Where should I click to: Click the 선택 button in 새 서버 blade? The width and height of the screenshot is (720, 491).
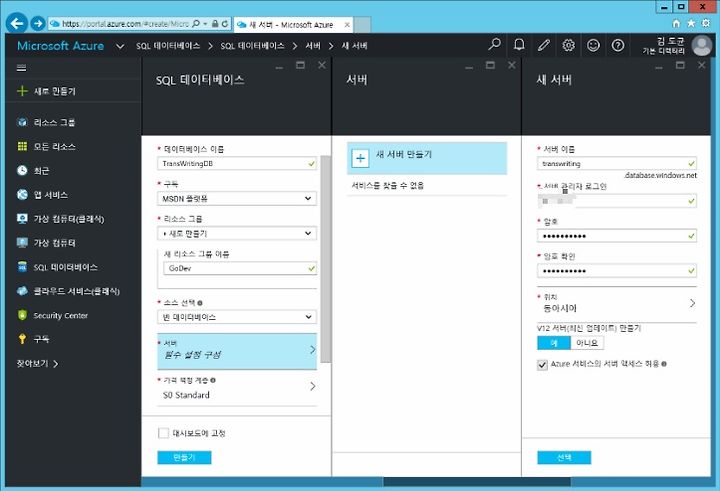click(564, 457)
